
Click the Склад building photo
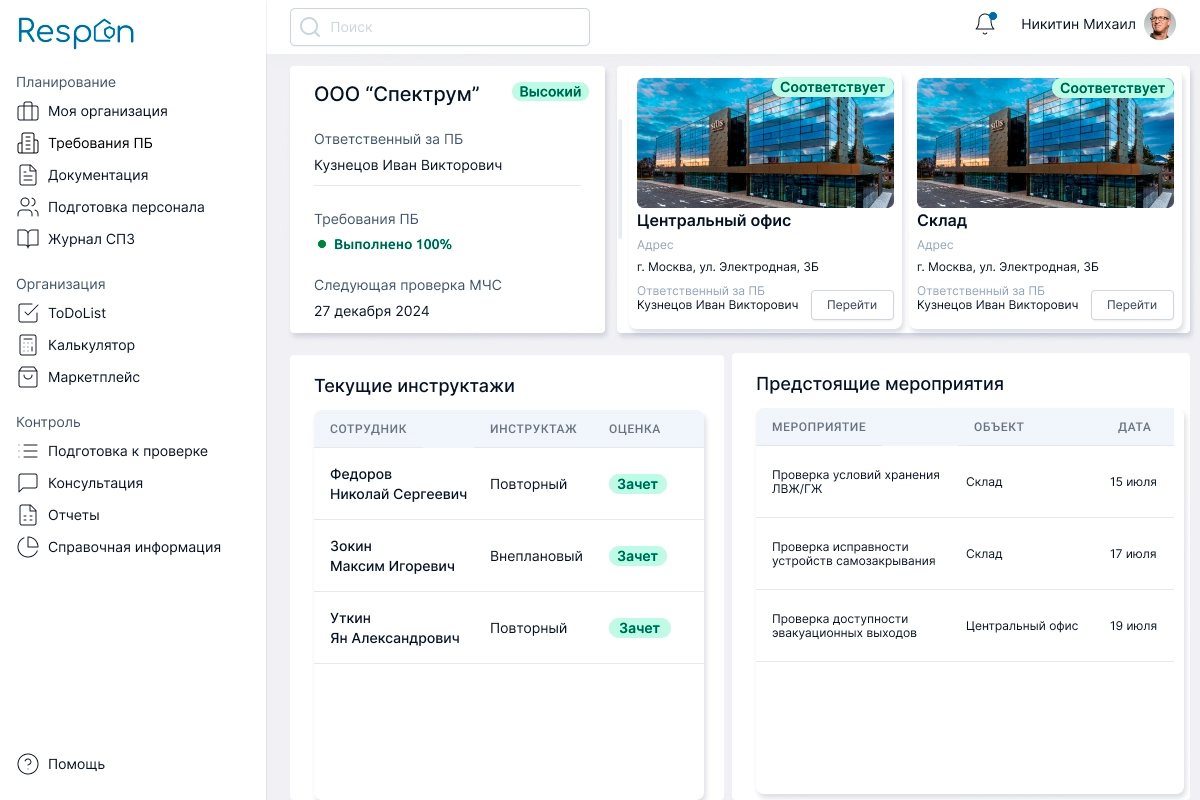click(x=1045, y=143)
